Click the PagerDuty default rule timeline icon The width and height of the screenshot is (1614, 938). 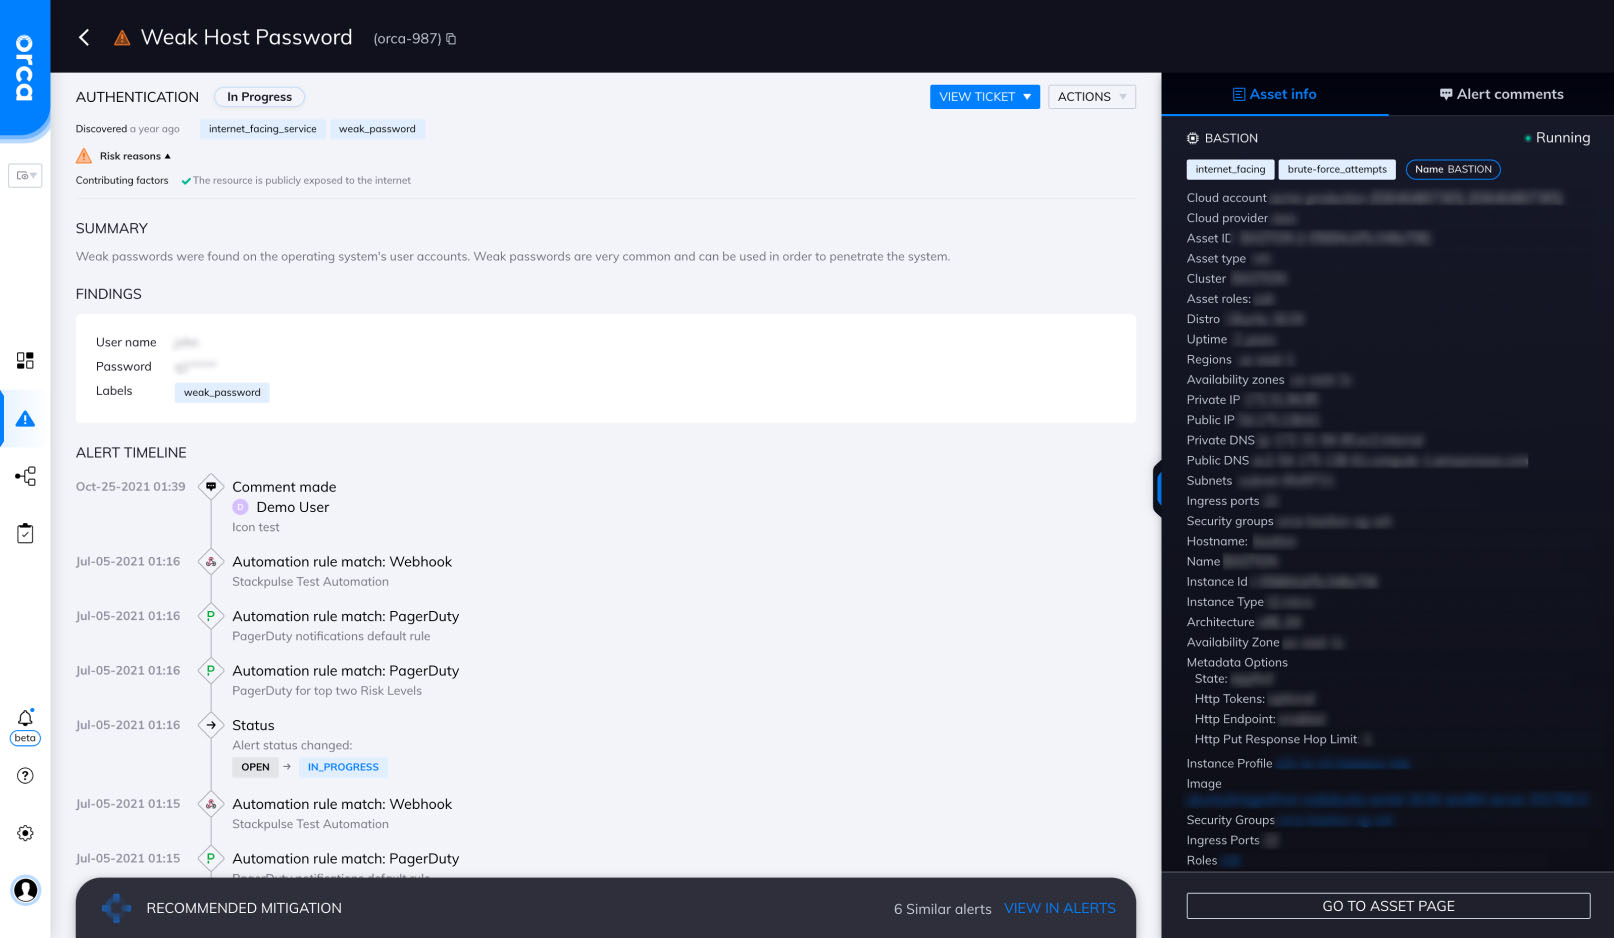coord(210,616)
